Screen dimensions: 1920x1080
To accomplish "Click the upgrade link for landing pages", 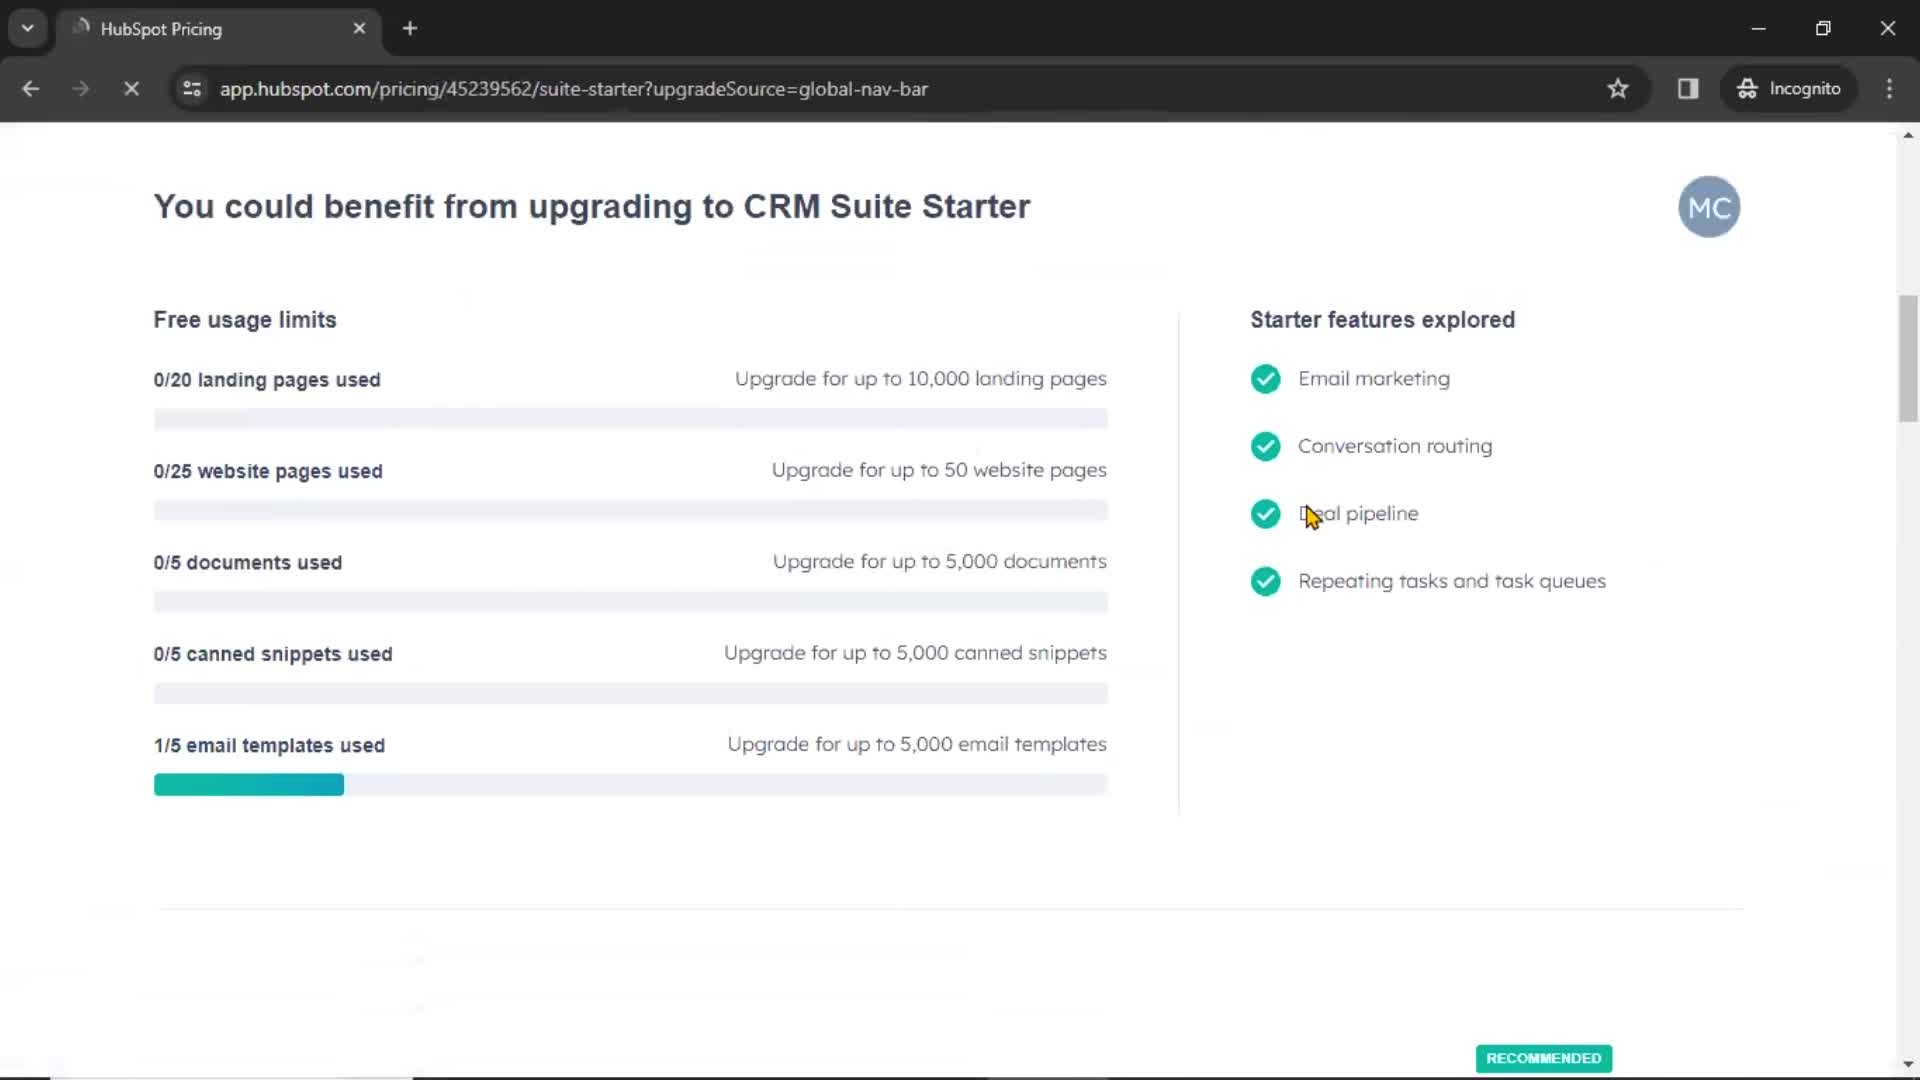I will coord(919,378).
